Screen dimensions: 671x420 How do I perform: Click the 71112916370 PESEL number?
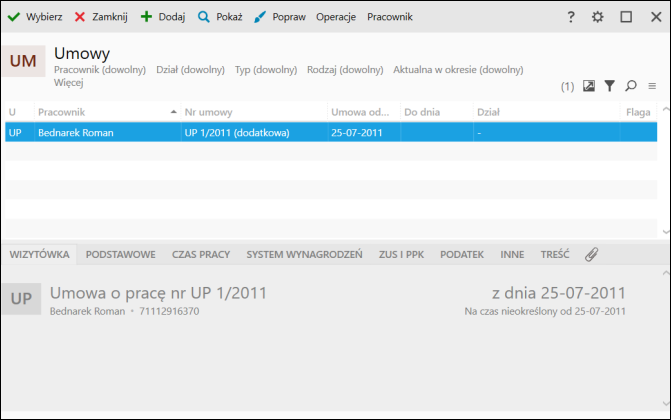point(169,311)
